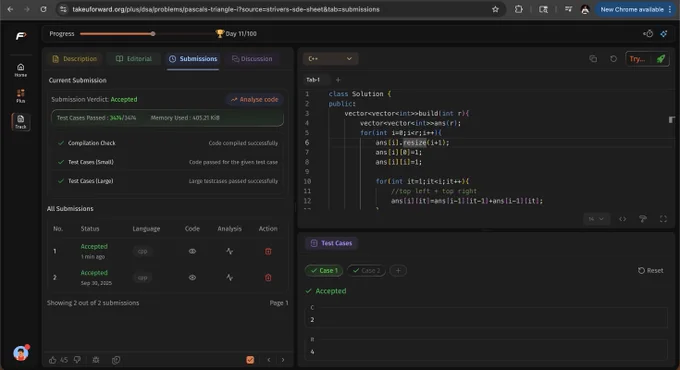The image size is (680, 370).
Task: Click the editor theme paint icon
Action: [643, 219]
